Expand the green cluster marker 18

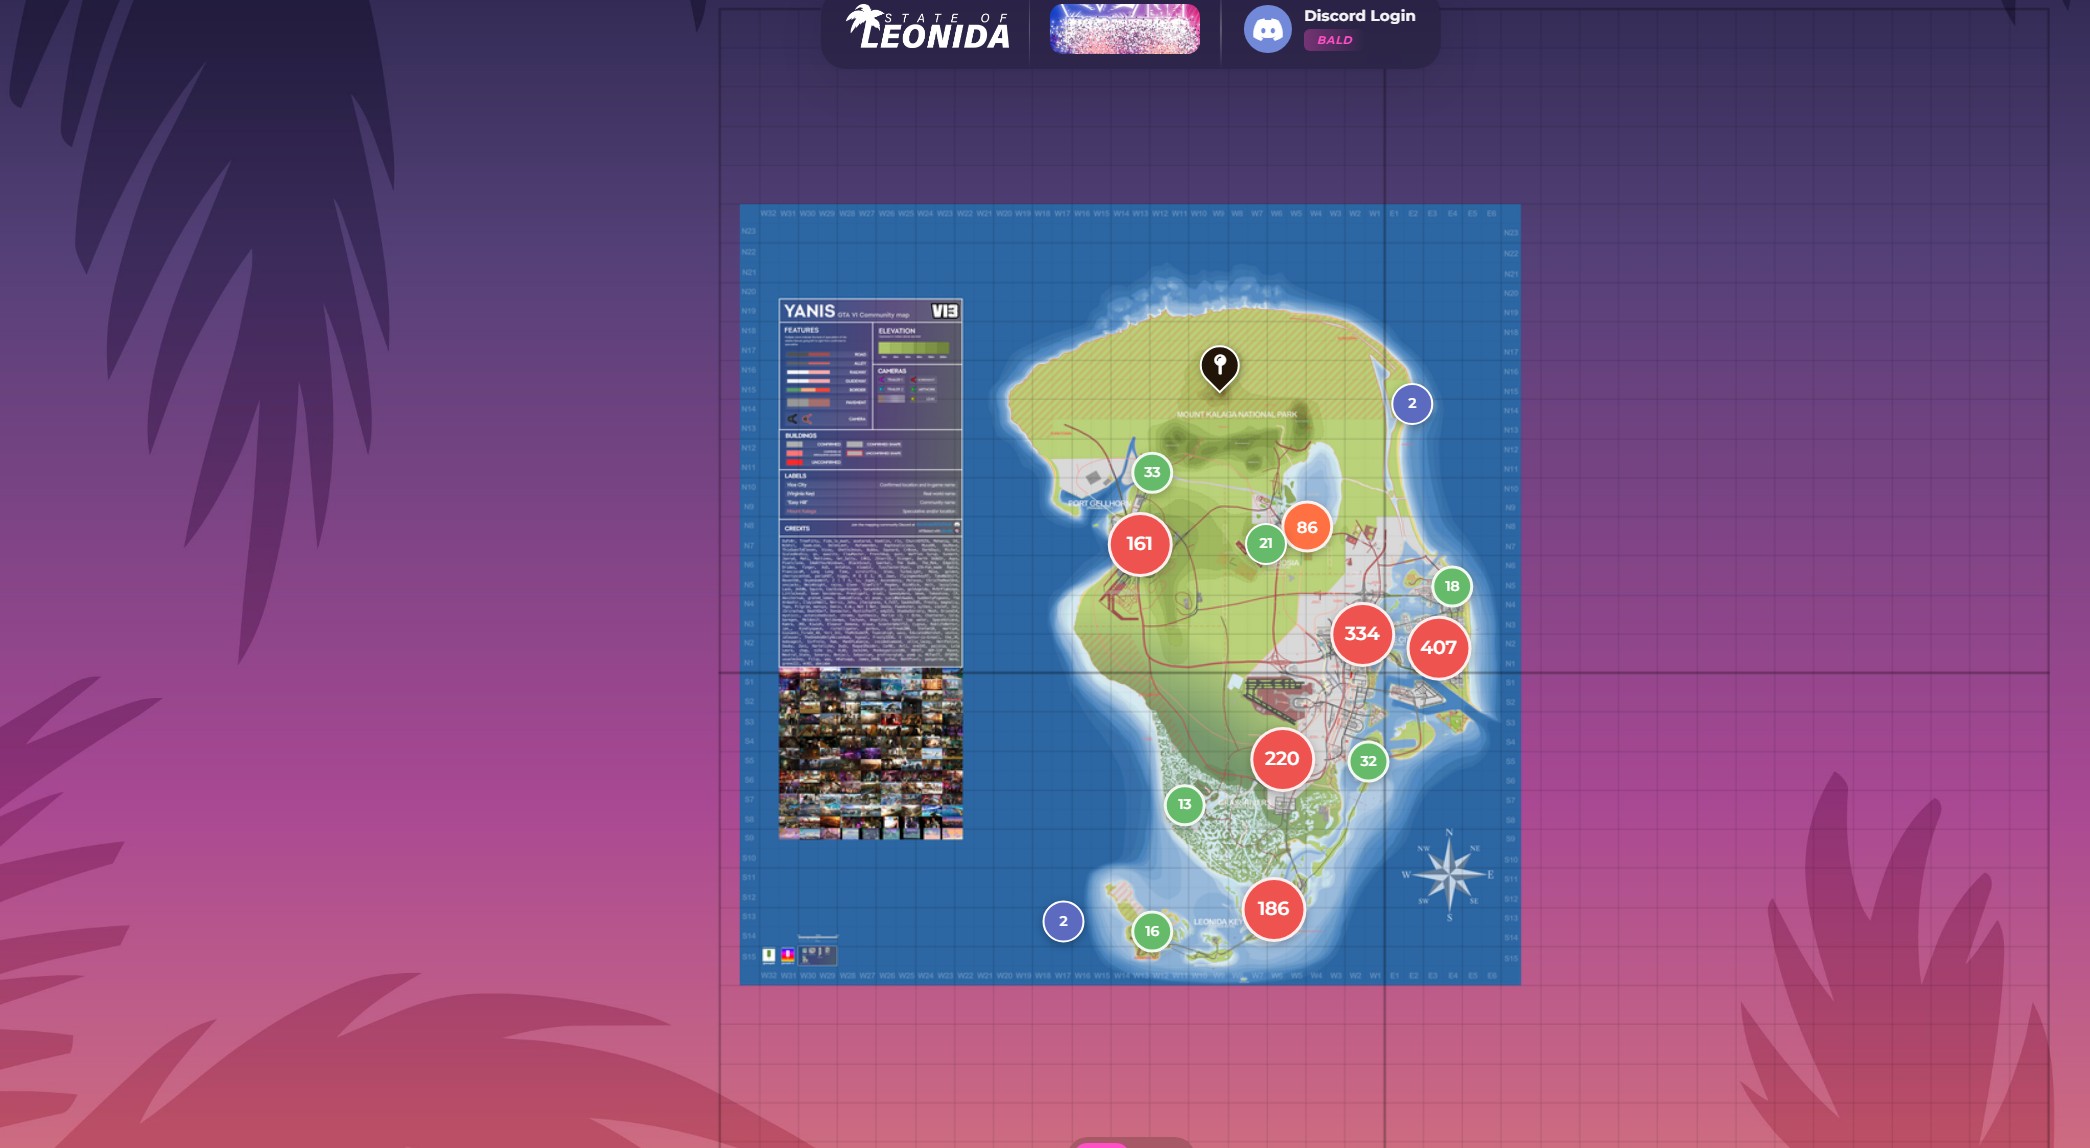pos(1452,587)
